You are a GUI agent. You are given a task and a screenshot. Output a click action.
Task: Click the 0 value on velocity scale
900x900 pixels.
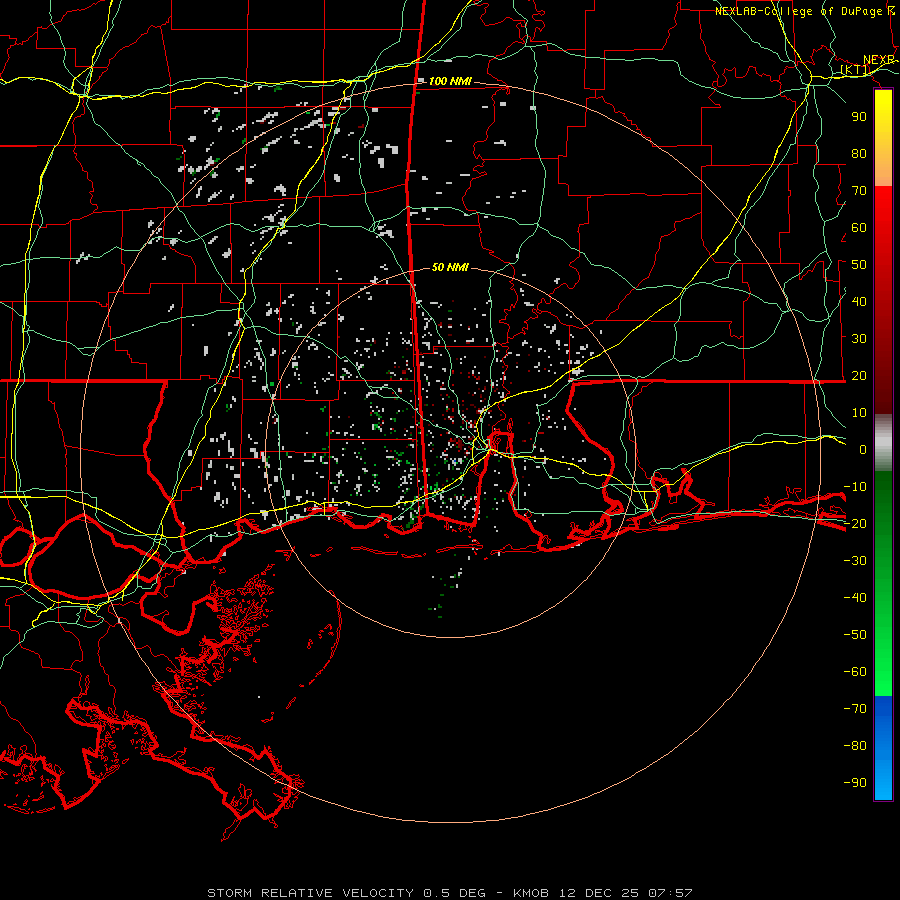863,449
